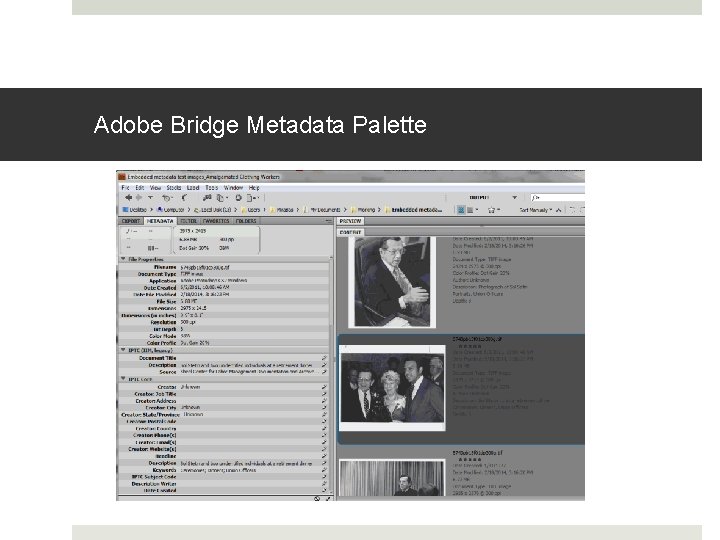This screenshot has height=540, width=720.
Task: Select the Metadata panel tab
Action: point(160,221)
